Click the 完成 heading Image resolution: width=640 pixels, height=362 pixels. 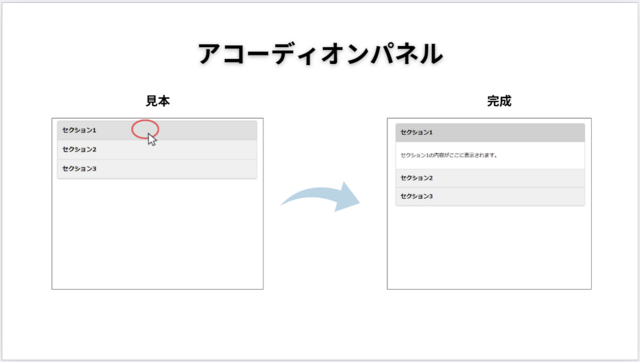499,101
